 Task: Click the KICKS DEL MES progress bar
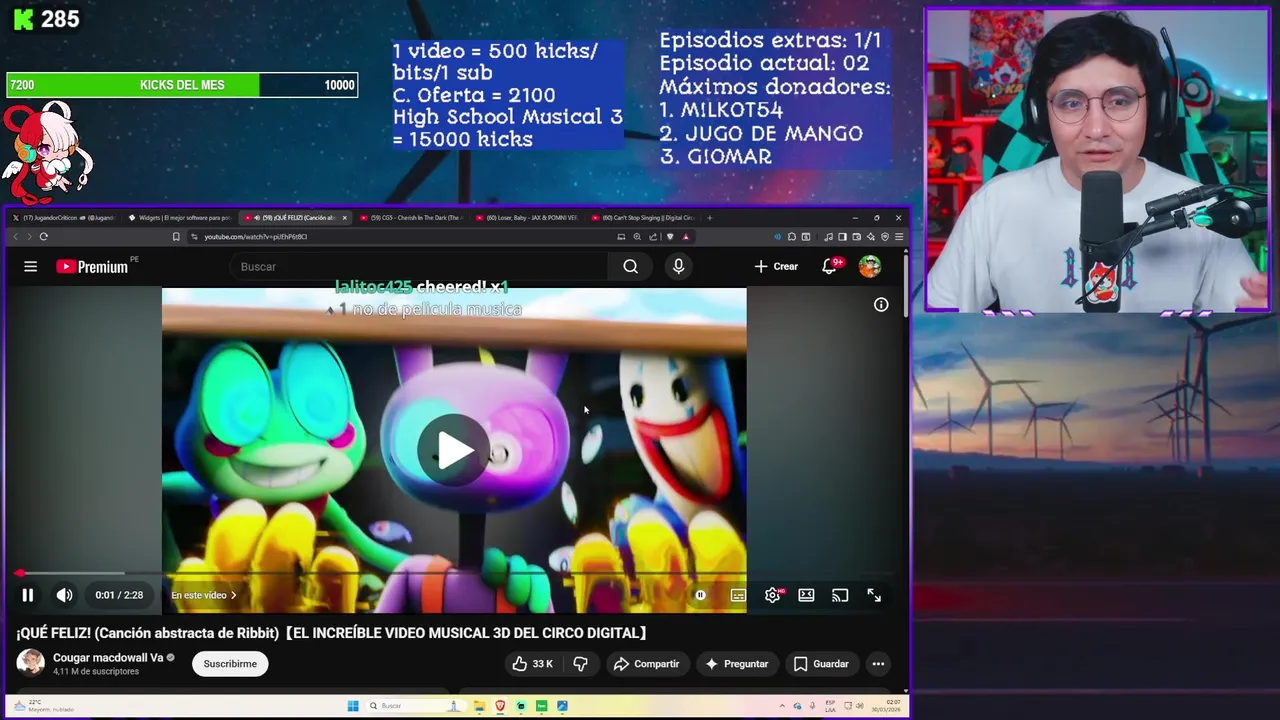coord(181,85)
